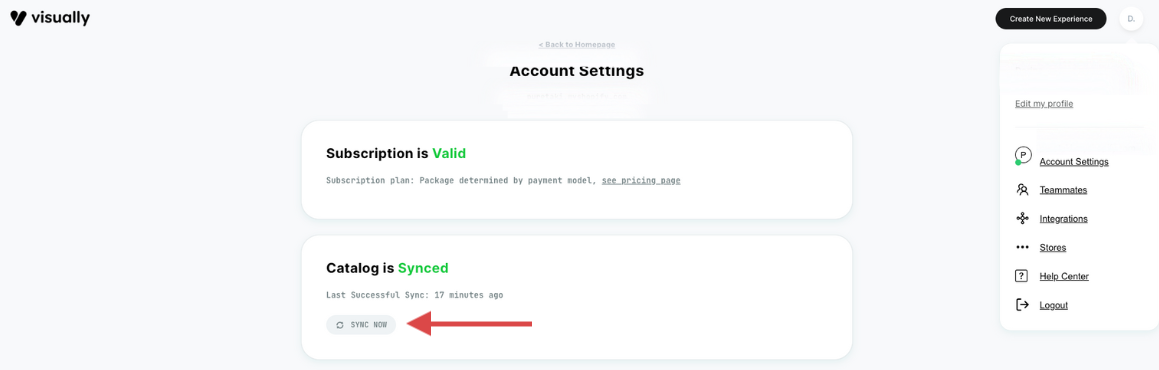The width and height of the screenshot is (1159, 370).
Task: Click the Edit my profile link
Action: coord(1044,104)
